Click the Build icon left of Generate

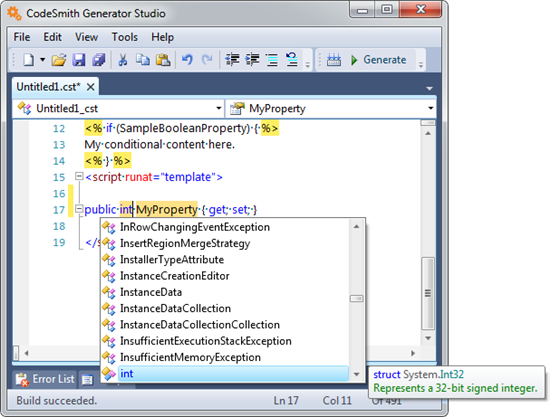coord(334,60)
